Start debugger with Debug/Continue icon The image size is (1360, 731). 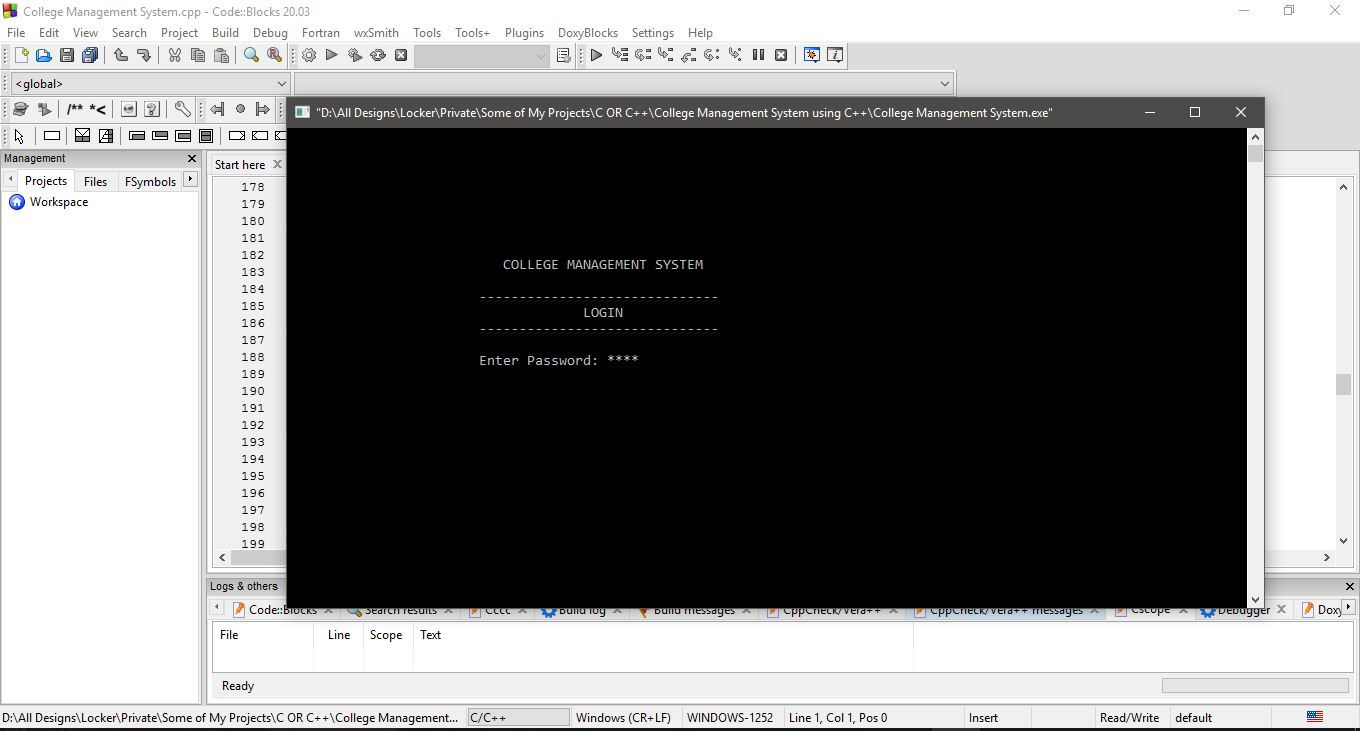coord(596,56)
